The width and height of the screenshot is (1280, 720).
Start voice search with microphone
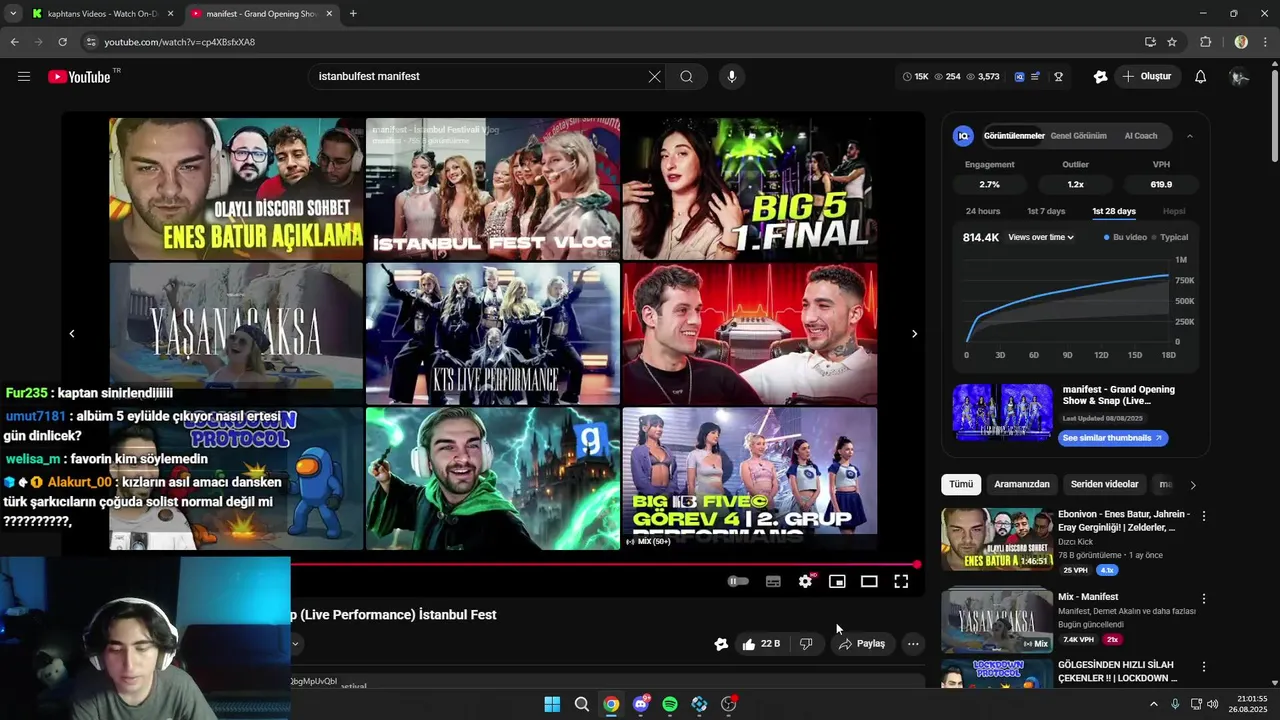click(732, 77)
